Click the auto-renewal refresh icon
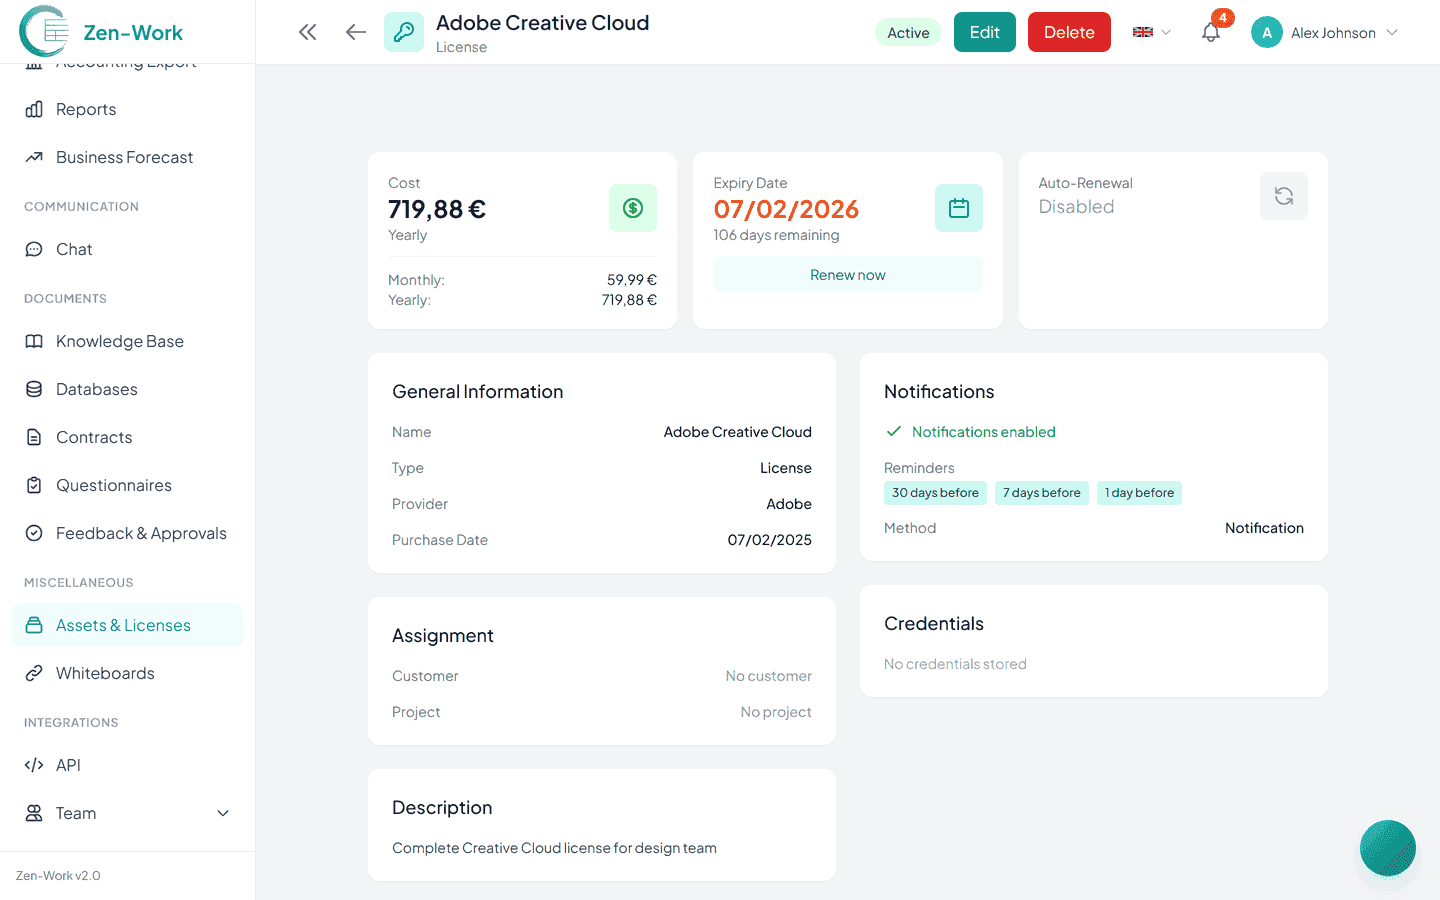 click(1284, 196)
